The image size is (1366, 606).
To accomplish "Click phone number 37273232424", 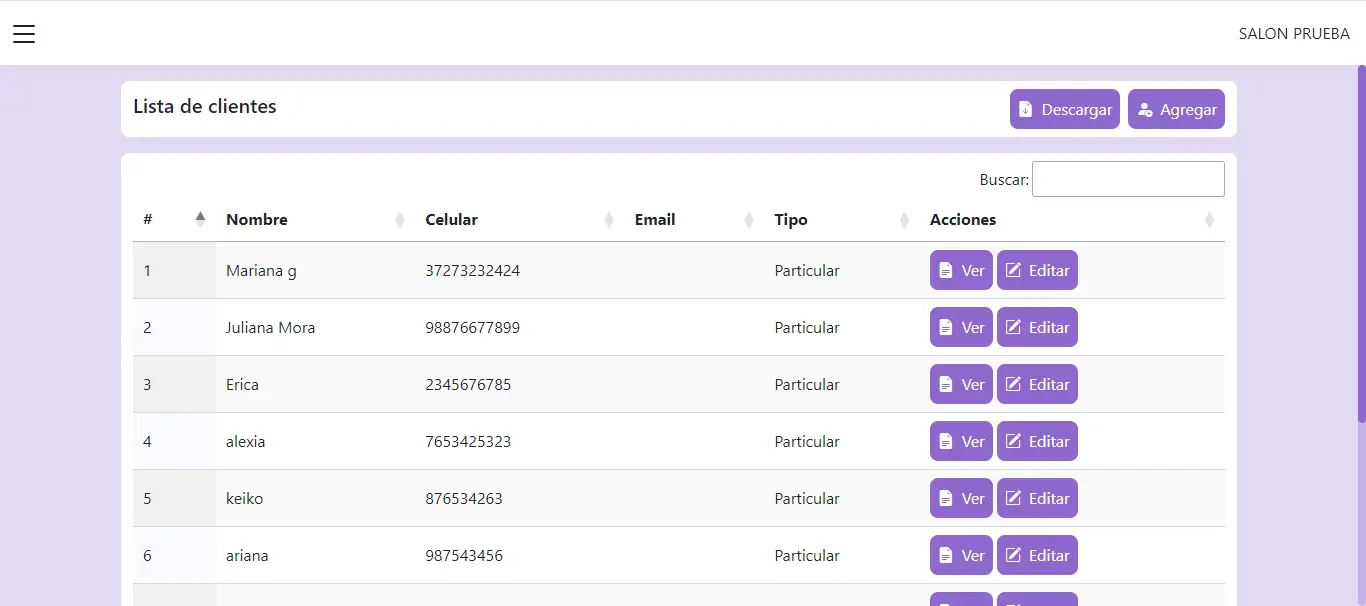I will click(x=472, y=271).
